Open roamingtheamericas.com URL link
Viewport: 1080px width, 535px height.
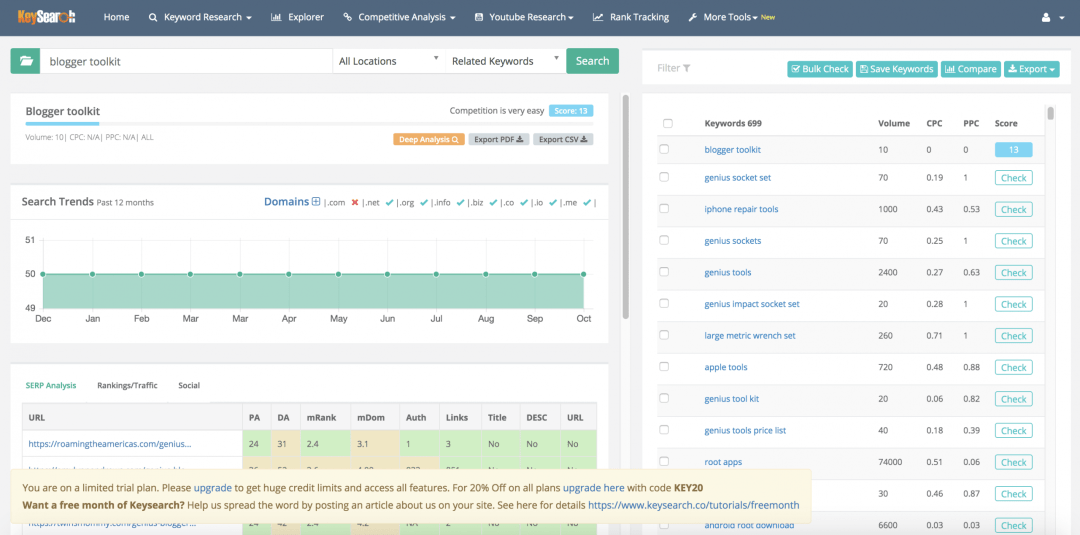click(110, 444)
